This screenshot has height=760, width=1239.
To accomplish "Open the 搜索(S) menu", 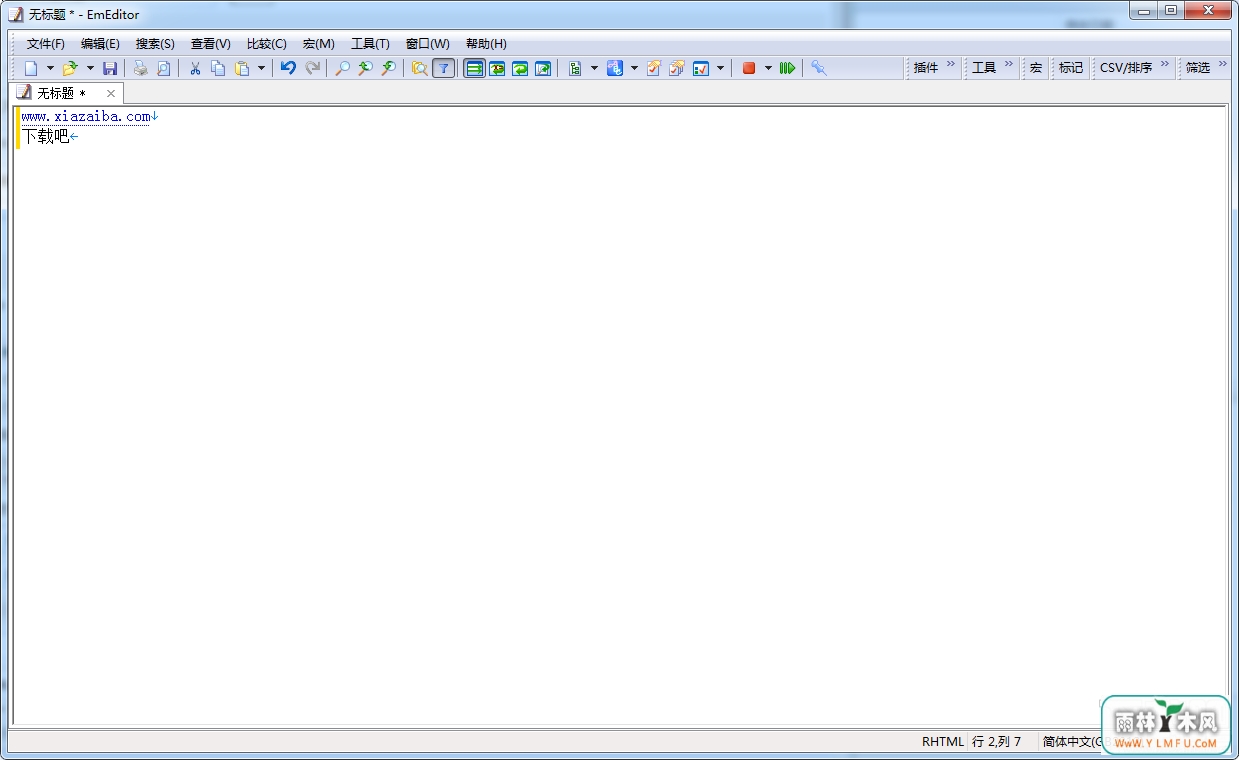I will pyautogui.click(x=155, y=44).
